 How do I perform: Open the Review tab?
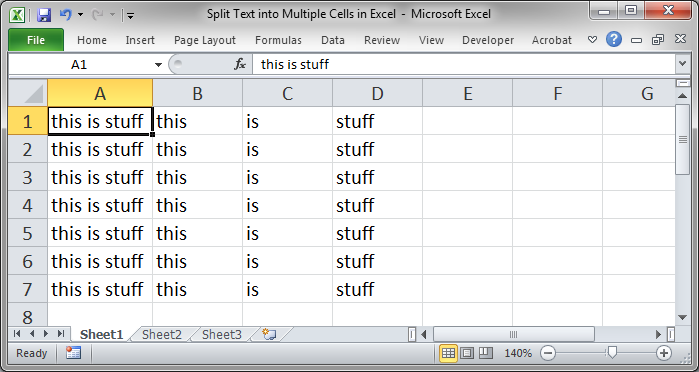pyautogui.click(x=382, y=40)
